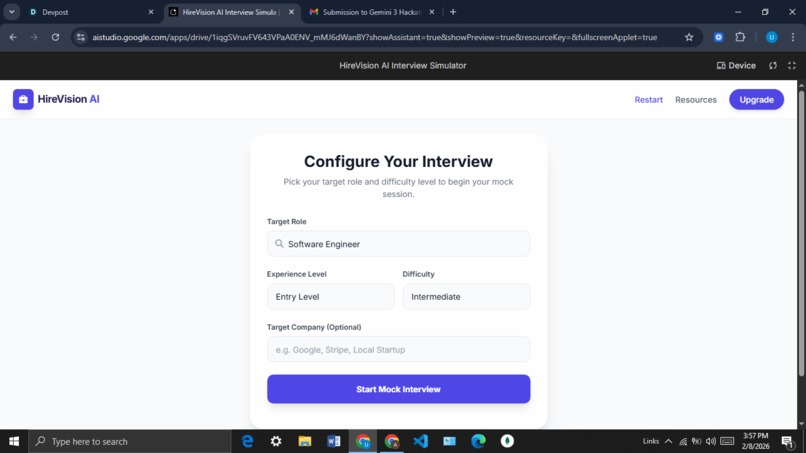Image resolution: width=806 pixels, height=453 pixels.
Task: Click the taskbar clock showing 3:57 PM
Action: pyautogui.click(x=755, y=441)
